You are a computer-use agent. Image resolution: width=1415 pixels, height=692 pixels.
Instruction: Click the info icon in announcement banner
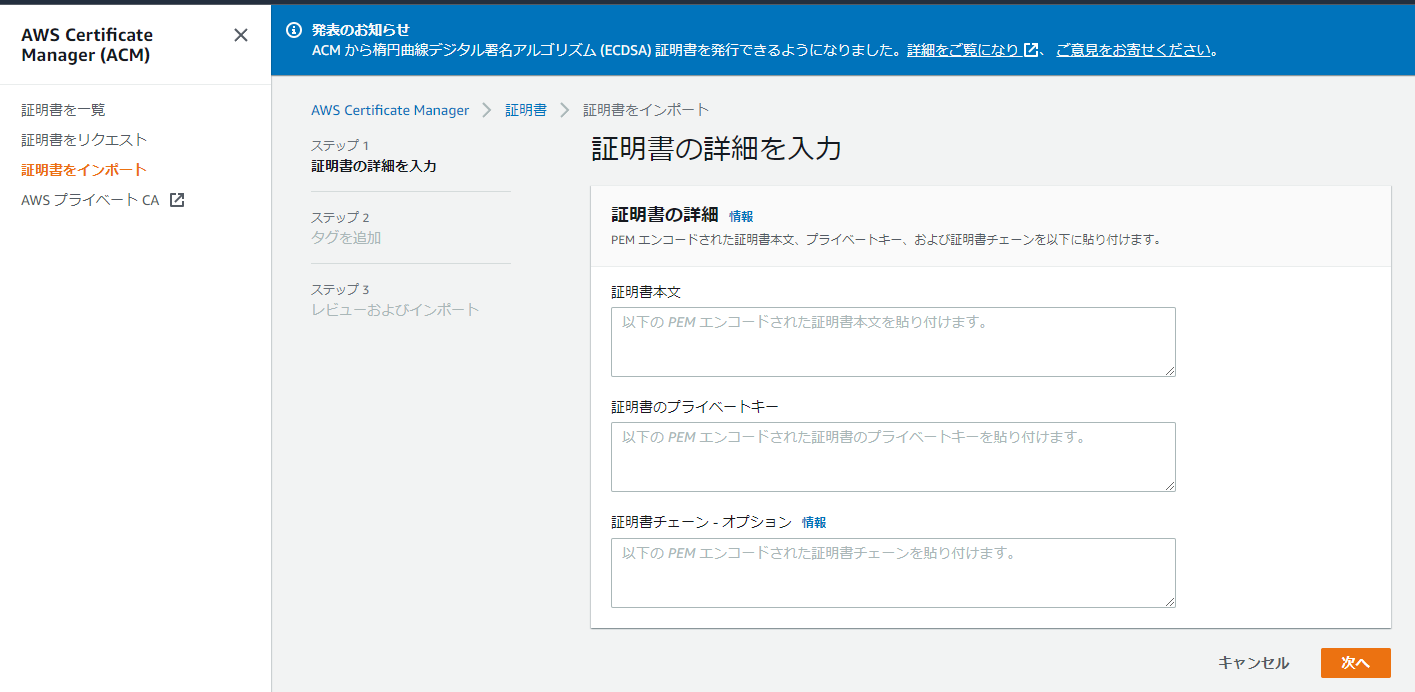pyautogui.click(x=294, y=30)
